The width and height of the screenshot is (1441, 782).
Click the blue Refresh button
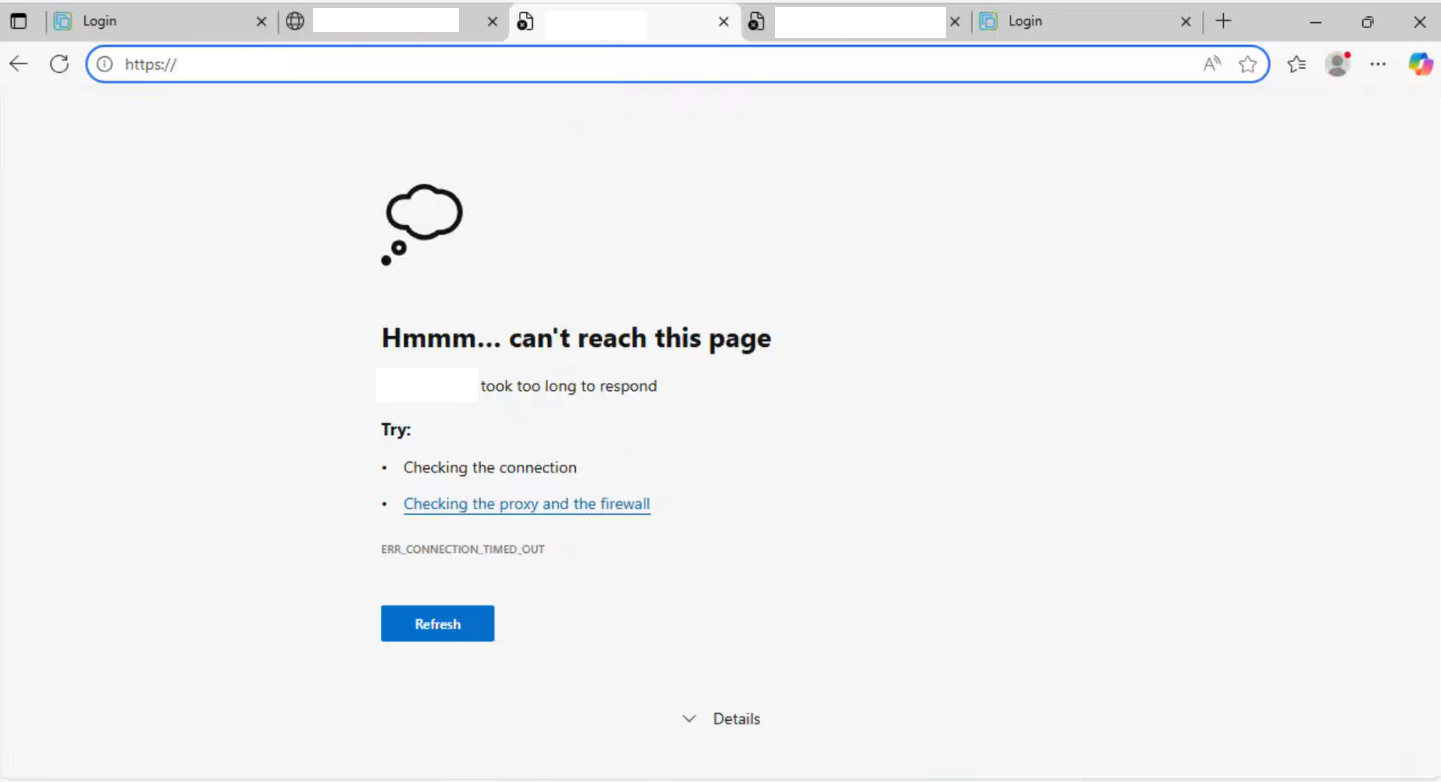[x=437, y=624]
